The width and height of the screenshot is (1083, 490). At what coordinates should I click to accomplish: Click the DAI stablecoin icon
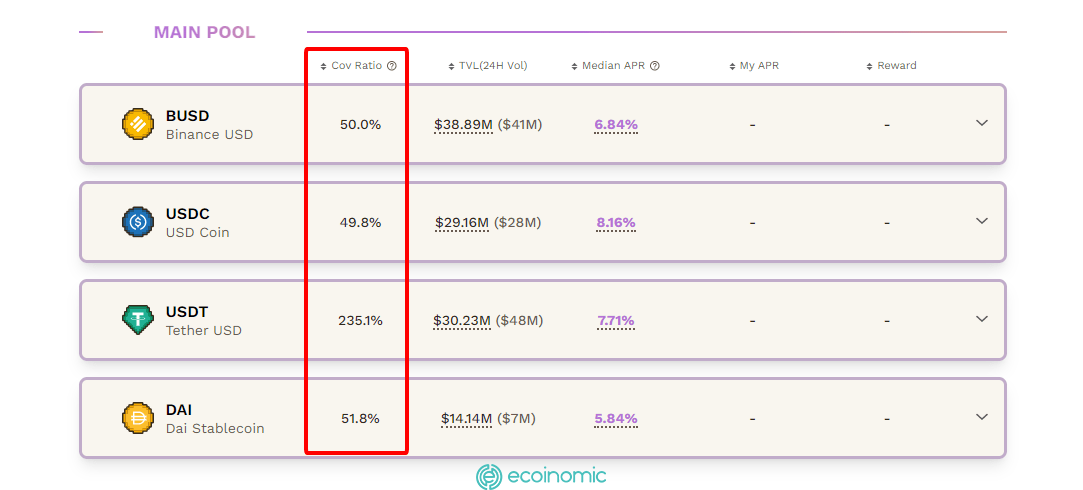point(137,418)
